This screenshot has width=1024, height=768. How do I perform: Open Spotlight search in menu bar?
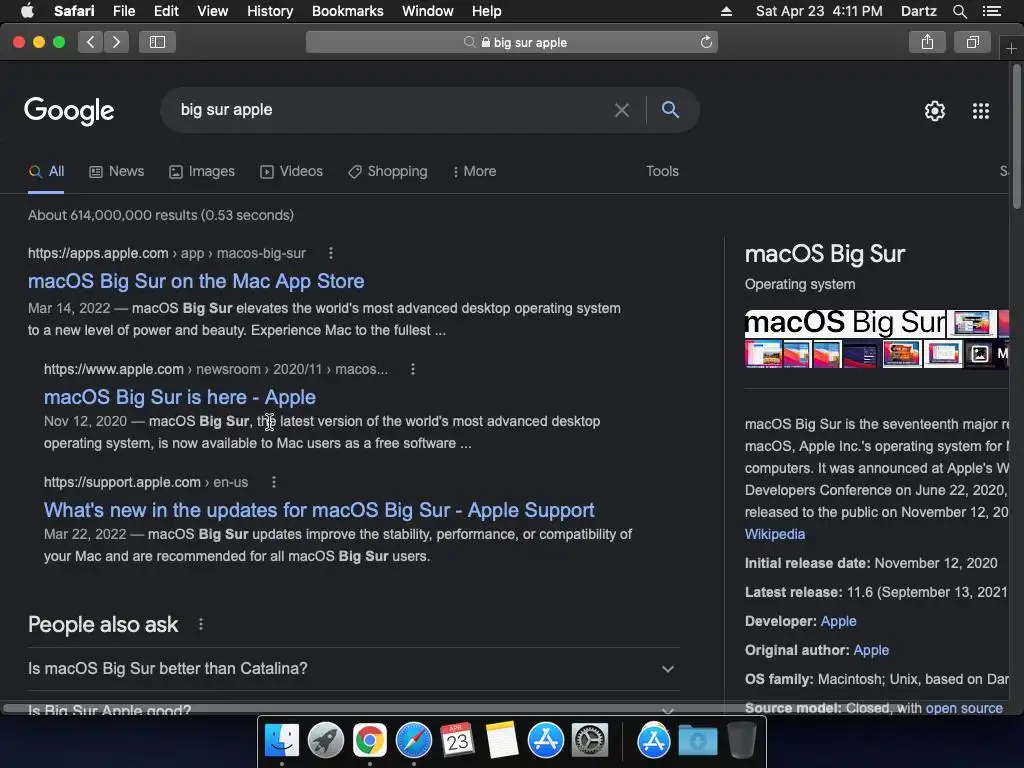[959, 11]
